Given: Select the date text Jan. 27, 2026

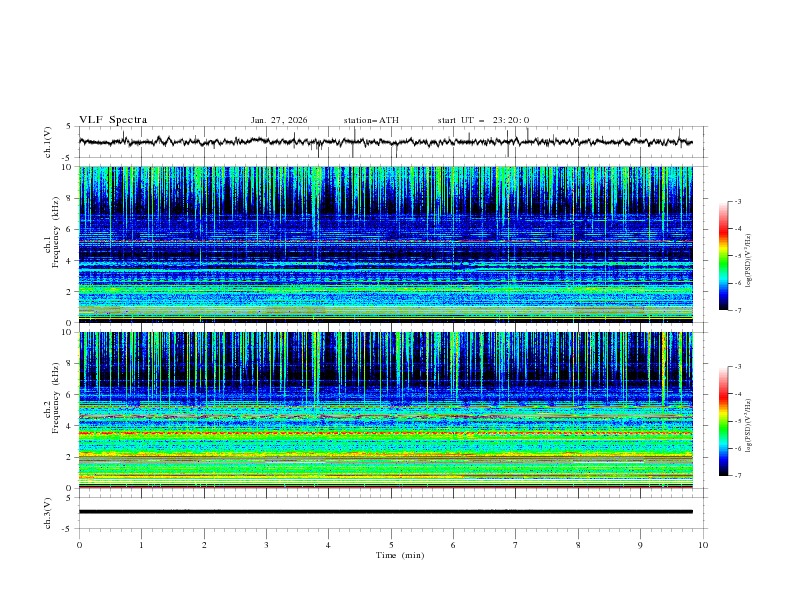Looking at the screenshot, I should pos(279,120).
